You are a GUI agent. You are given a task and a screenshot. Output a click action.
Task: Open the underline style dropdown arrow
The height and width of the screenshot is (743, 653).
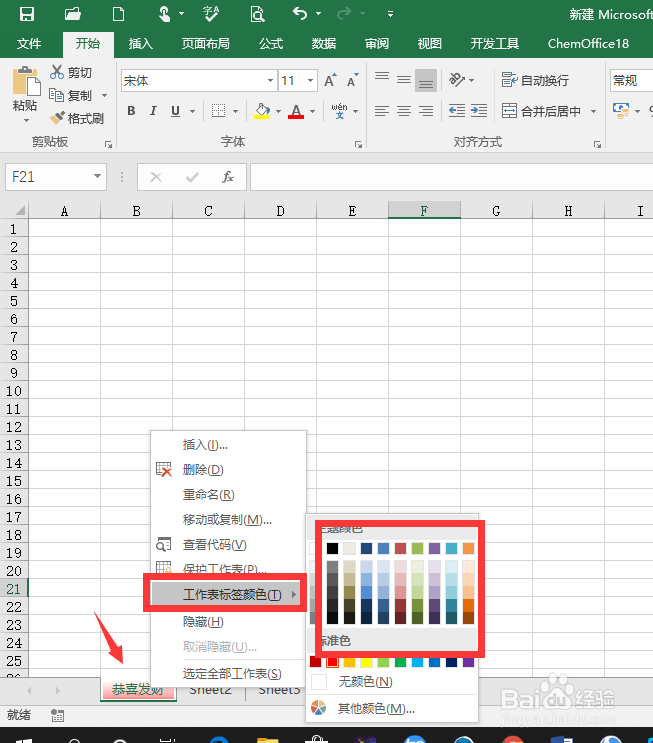pyautogui.click(x=192, y=111)
